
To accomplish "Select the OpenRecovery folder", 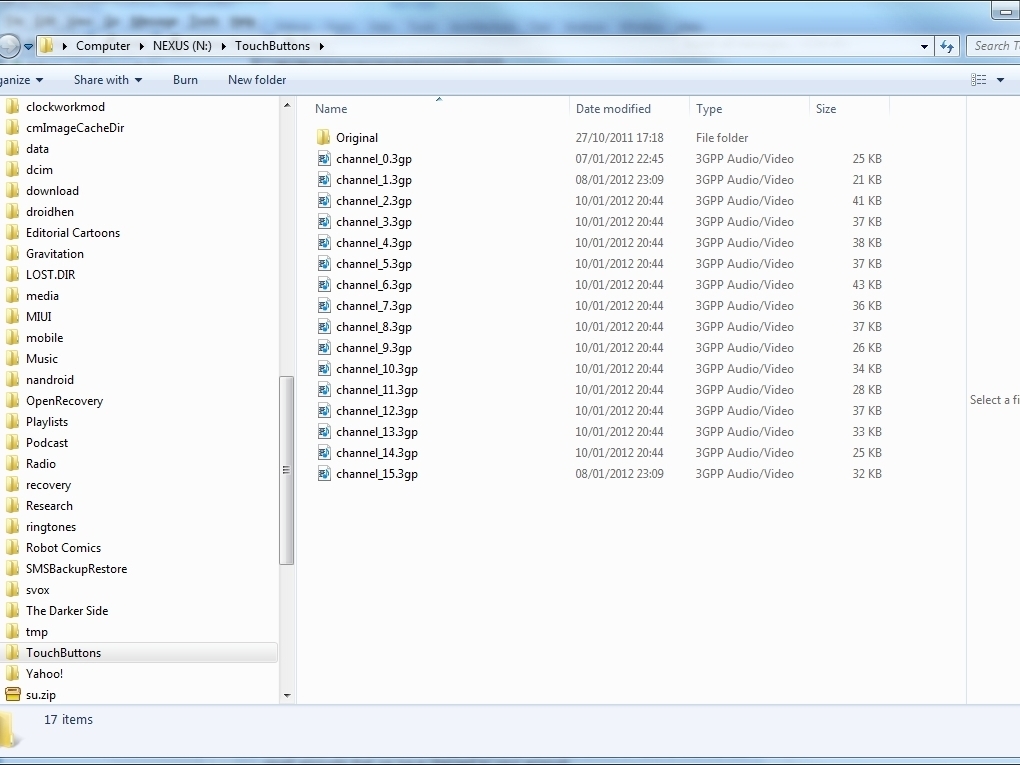I will (x=64, y=401).
